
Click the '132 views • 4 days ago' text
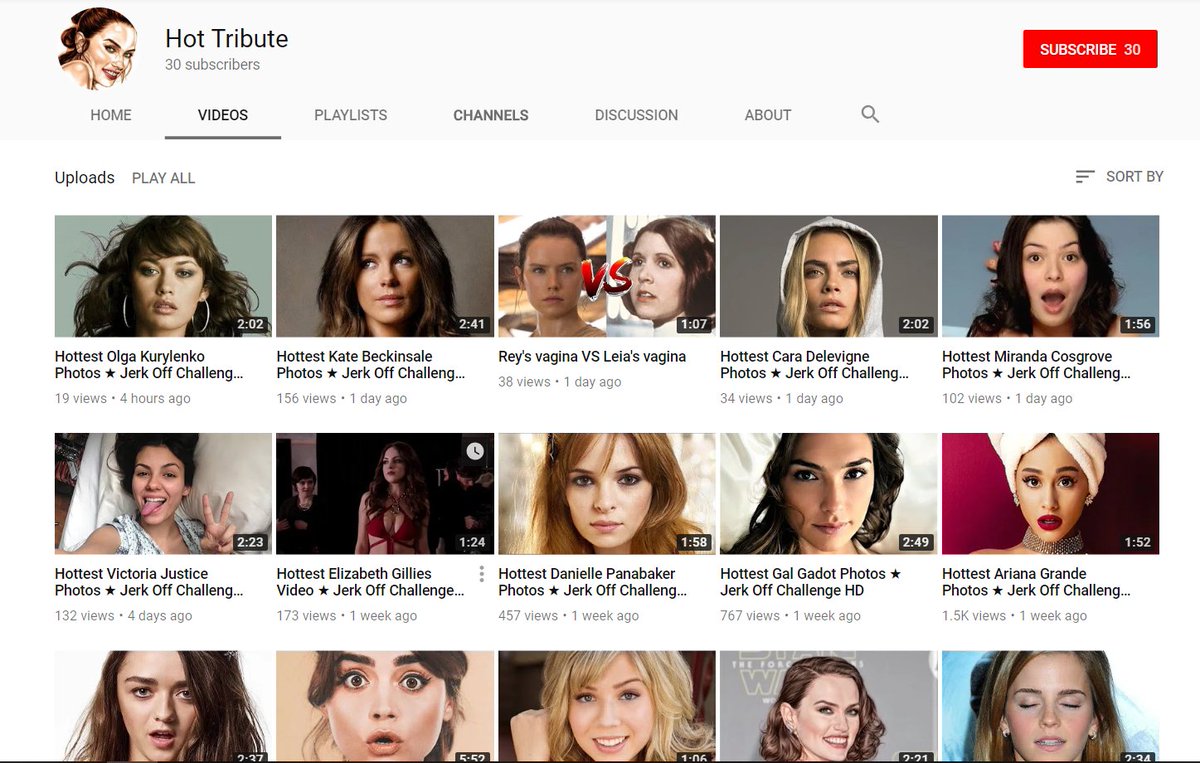point(124,616)
